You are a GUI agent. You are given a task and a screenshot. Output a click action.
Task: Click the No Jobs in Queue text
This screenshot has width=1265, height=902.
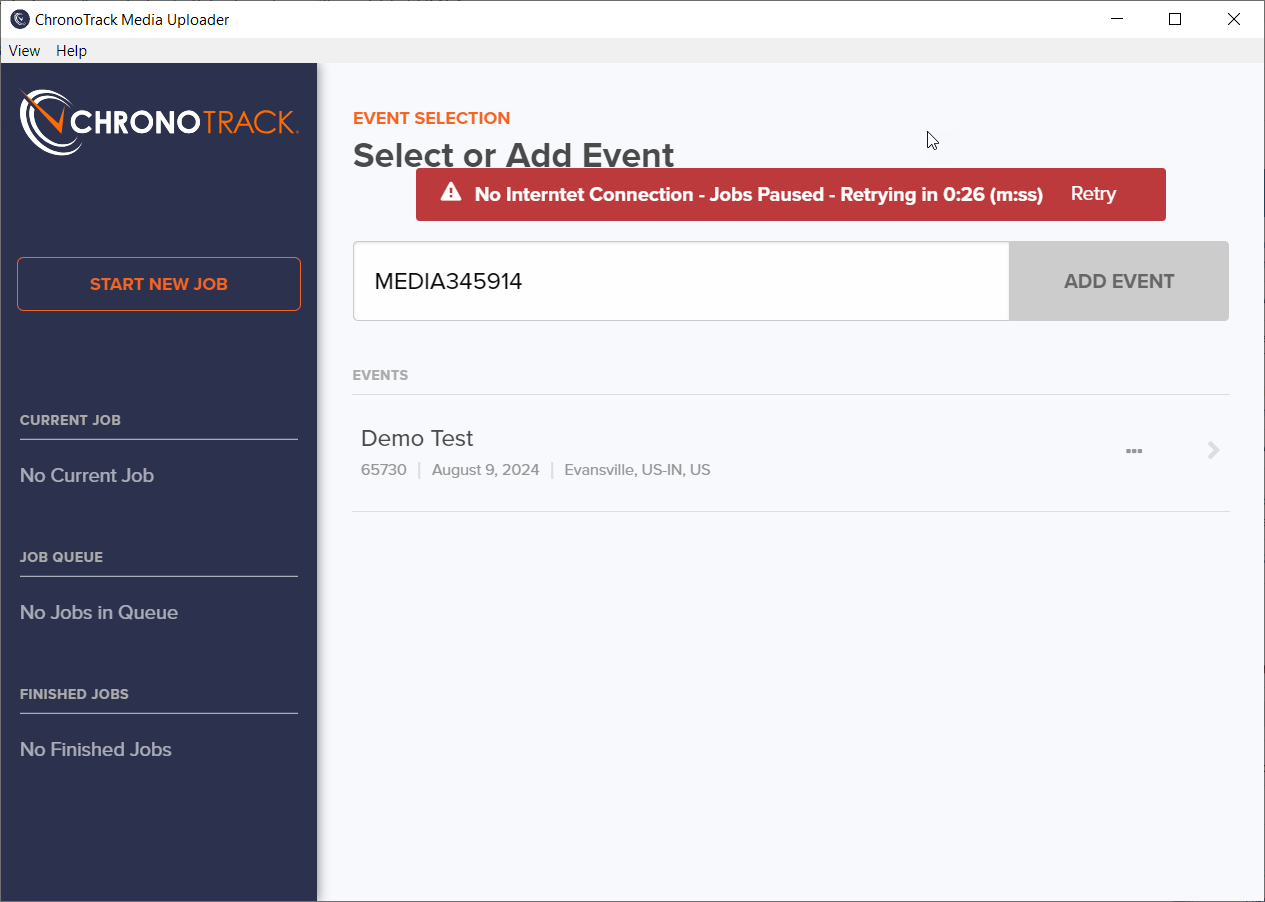99,613
